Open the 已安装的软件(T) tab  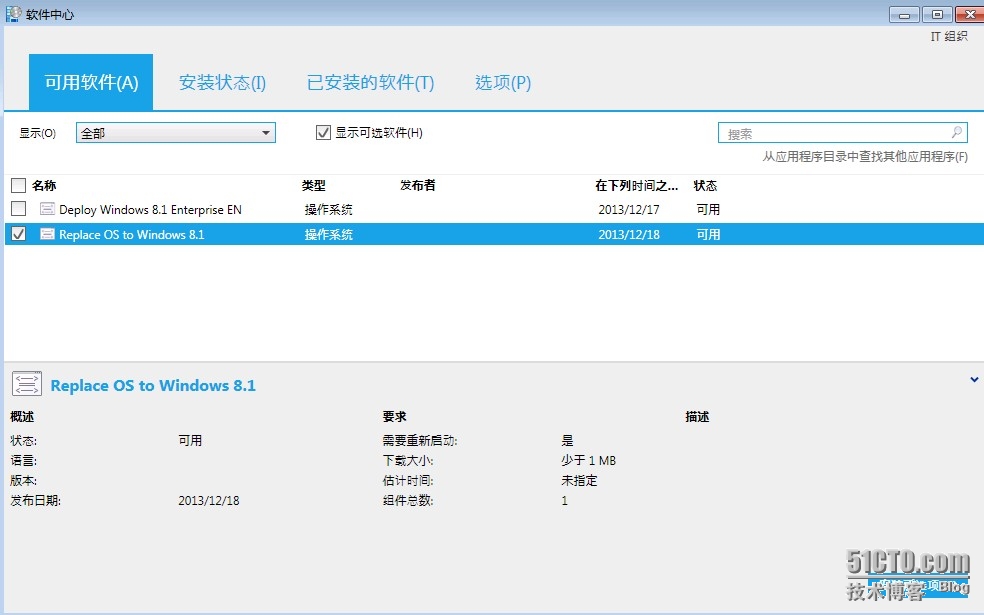(370, 82)
